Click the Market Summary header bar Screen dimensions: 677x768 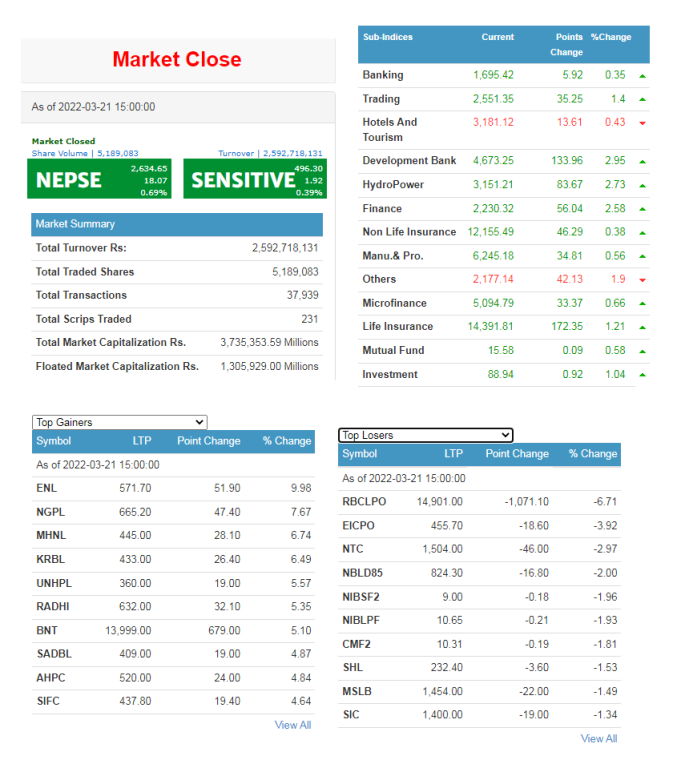click(177, 224)
